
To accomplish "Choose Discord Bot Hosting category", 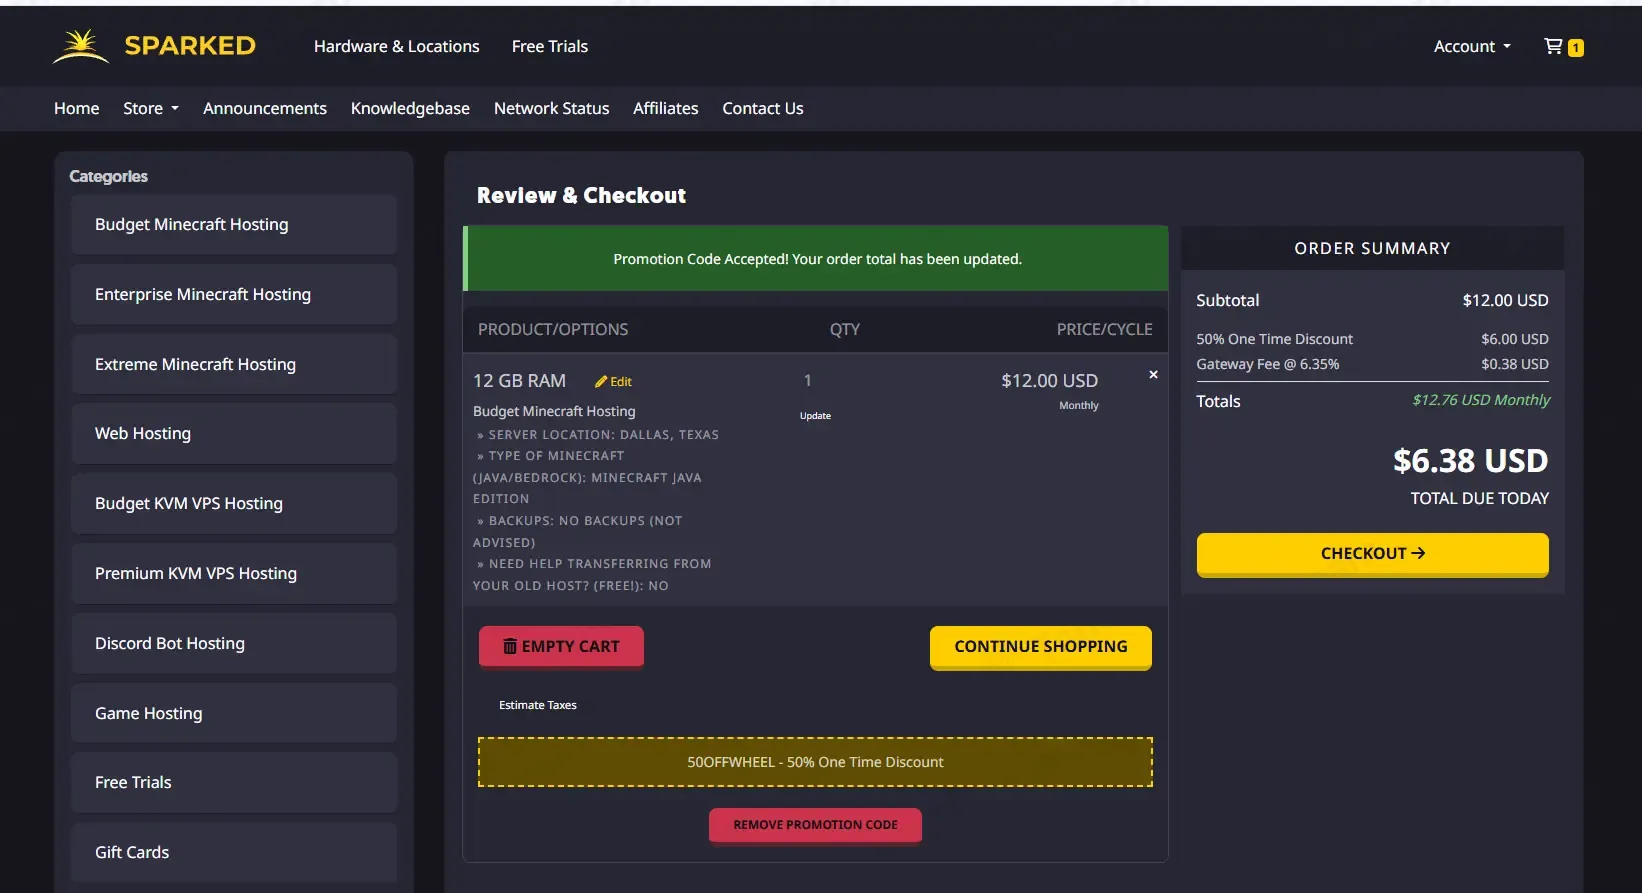I will pos(234,644).
